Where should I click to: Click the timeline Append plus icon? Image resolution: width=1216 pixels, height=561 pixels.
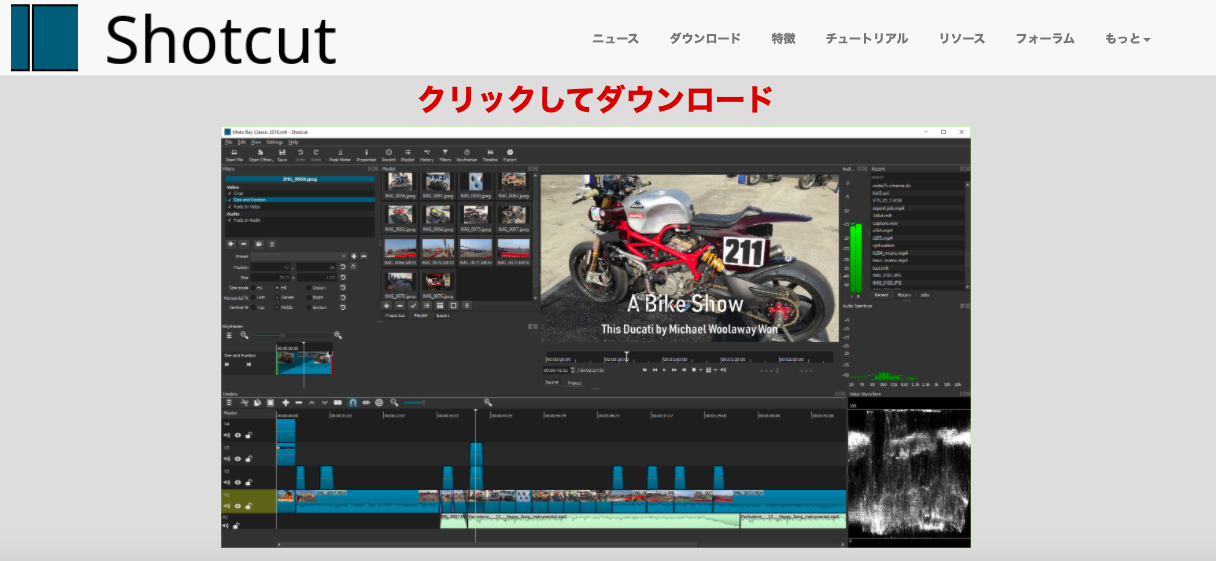(x=286, y=403)
